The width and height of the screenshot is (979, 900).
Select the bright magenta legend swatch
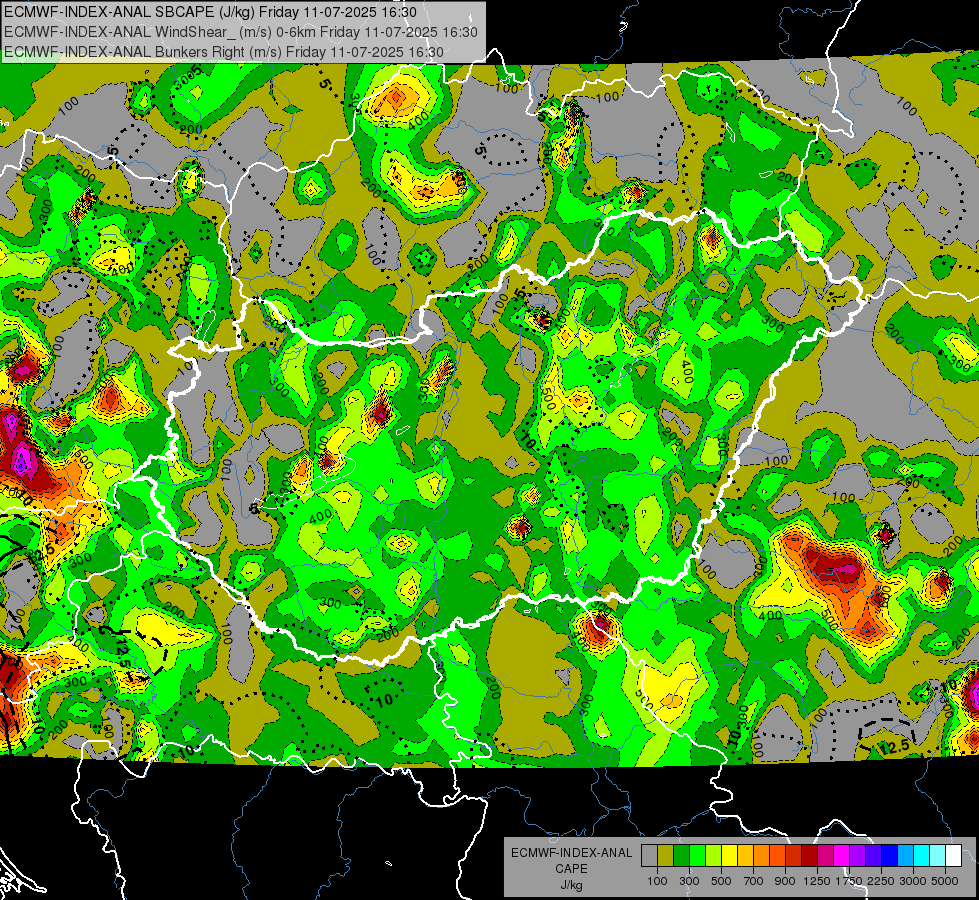click(x=842, y=855)
